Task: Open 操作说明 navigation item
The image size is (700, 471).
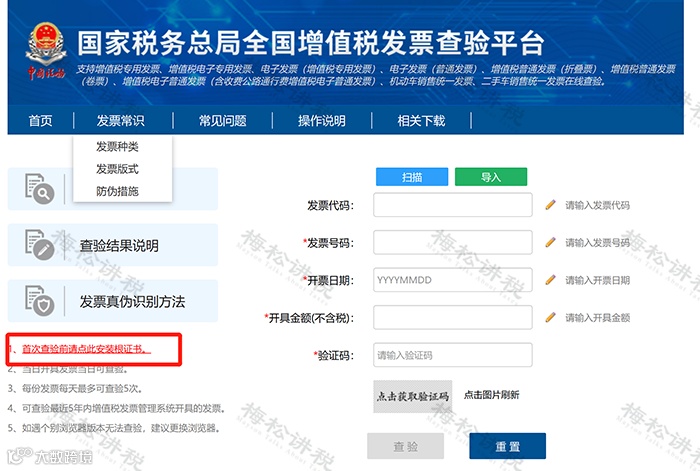Action: [322, 121]
